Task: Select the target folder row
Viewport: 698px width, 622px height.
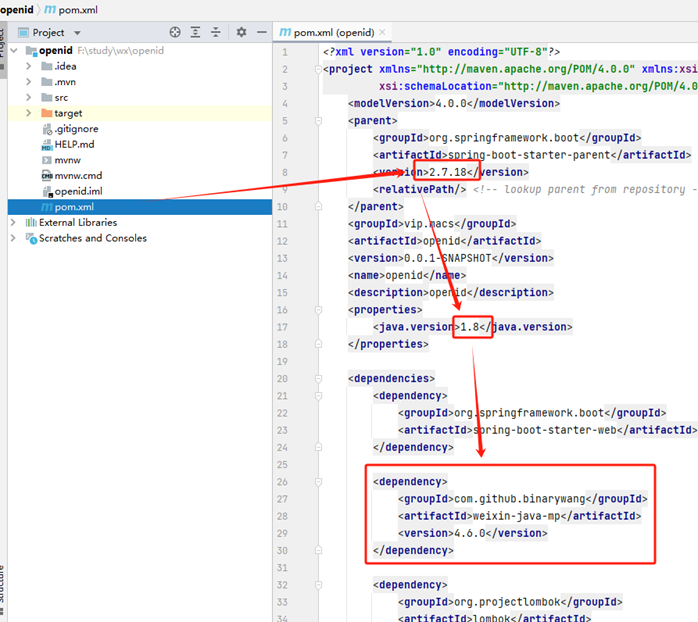Action: pos(140,113)
